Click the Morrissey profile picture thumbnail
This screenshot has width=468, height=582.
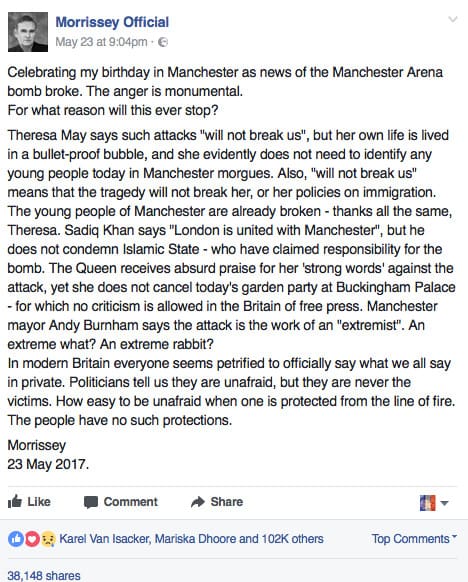pos(28,32)
